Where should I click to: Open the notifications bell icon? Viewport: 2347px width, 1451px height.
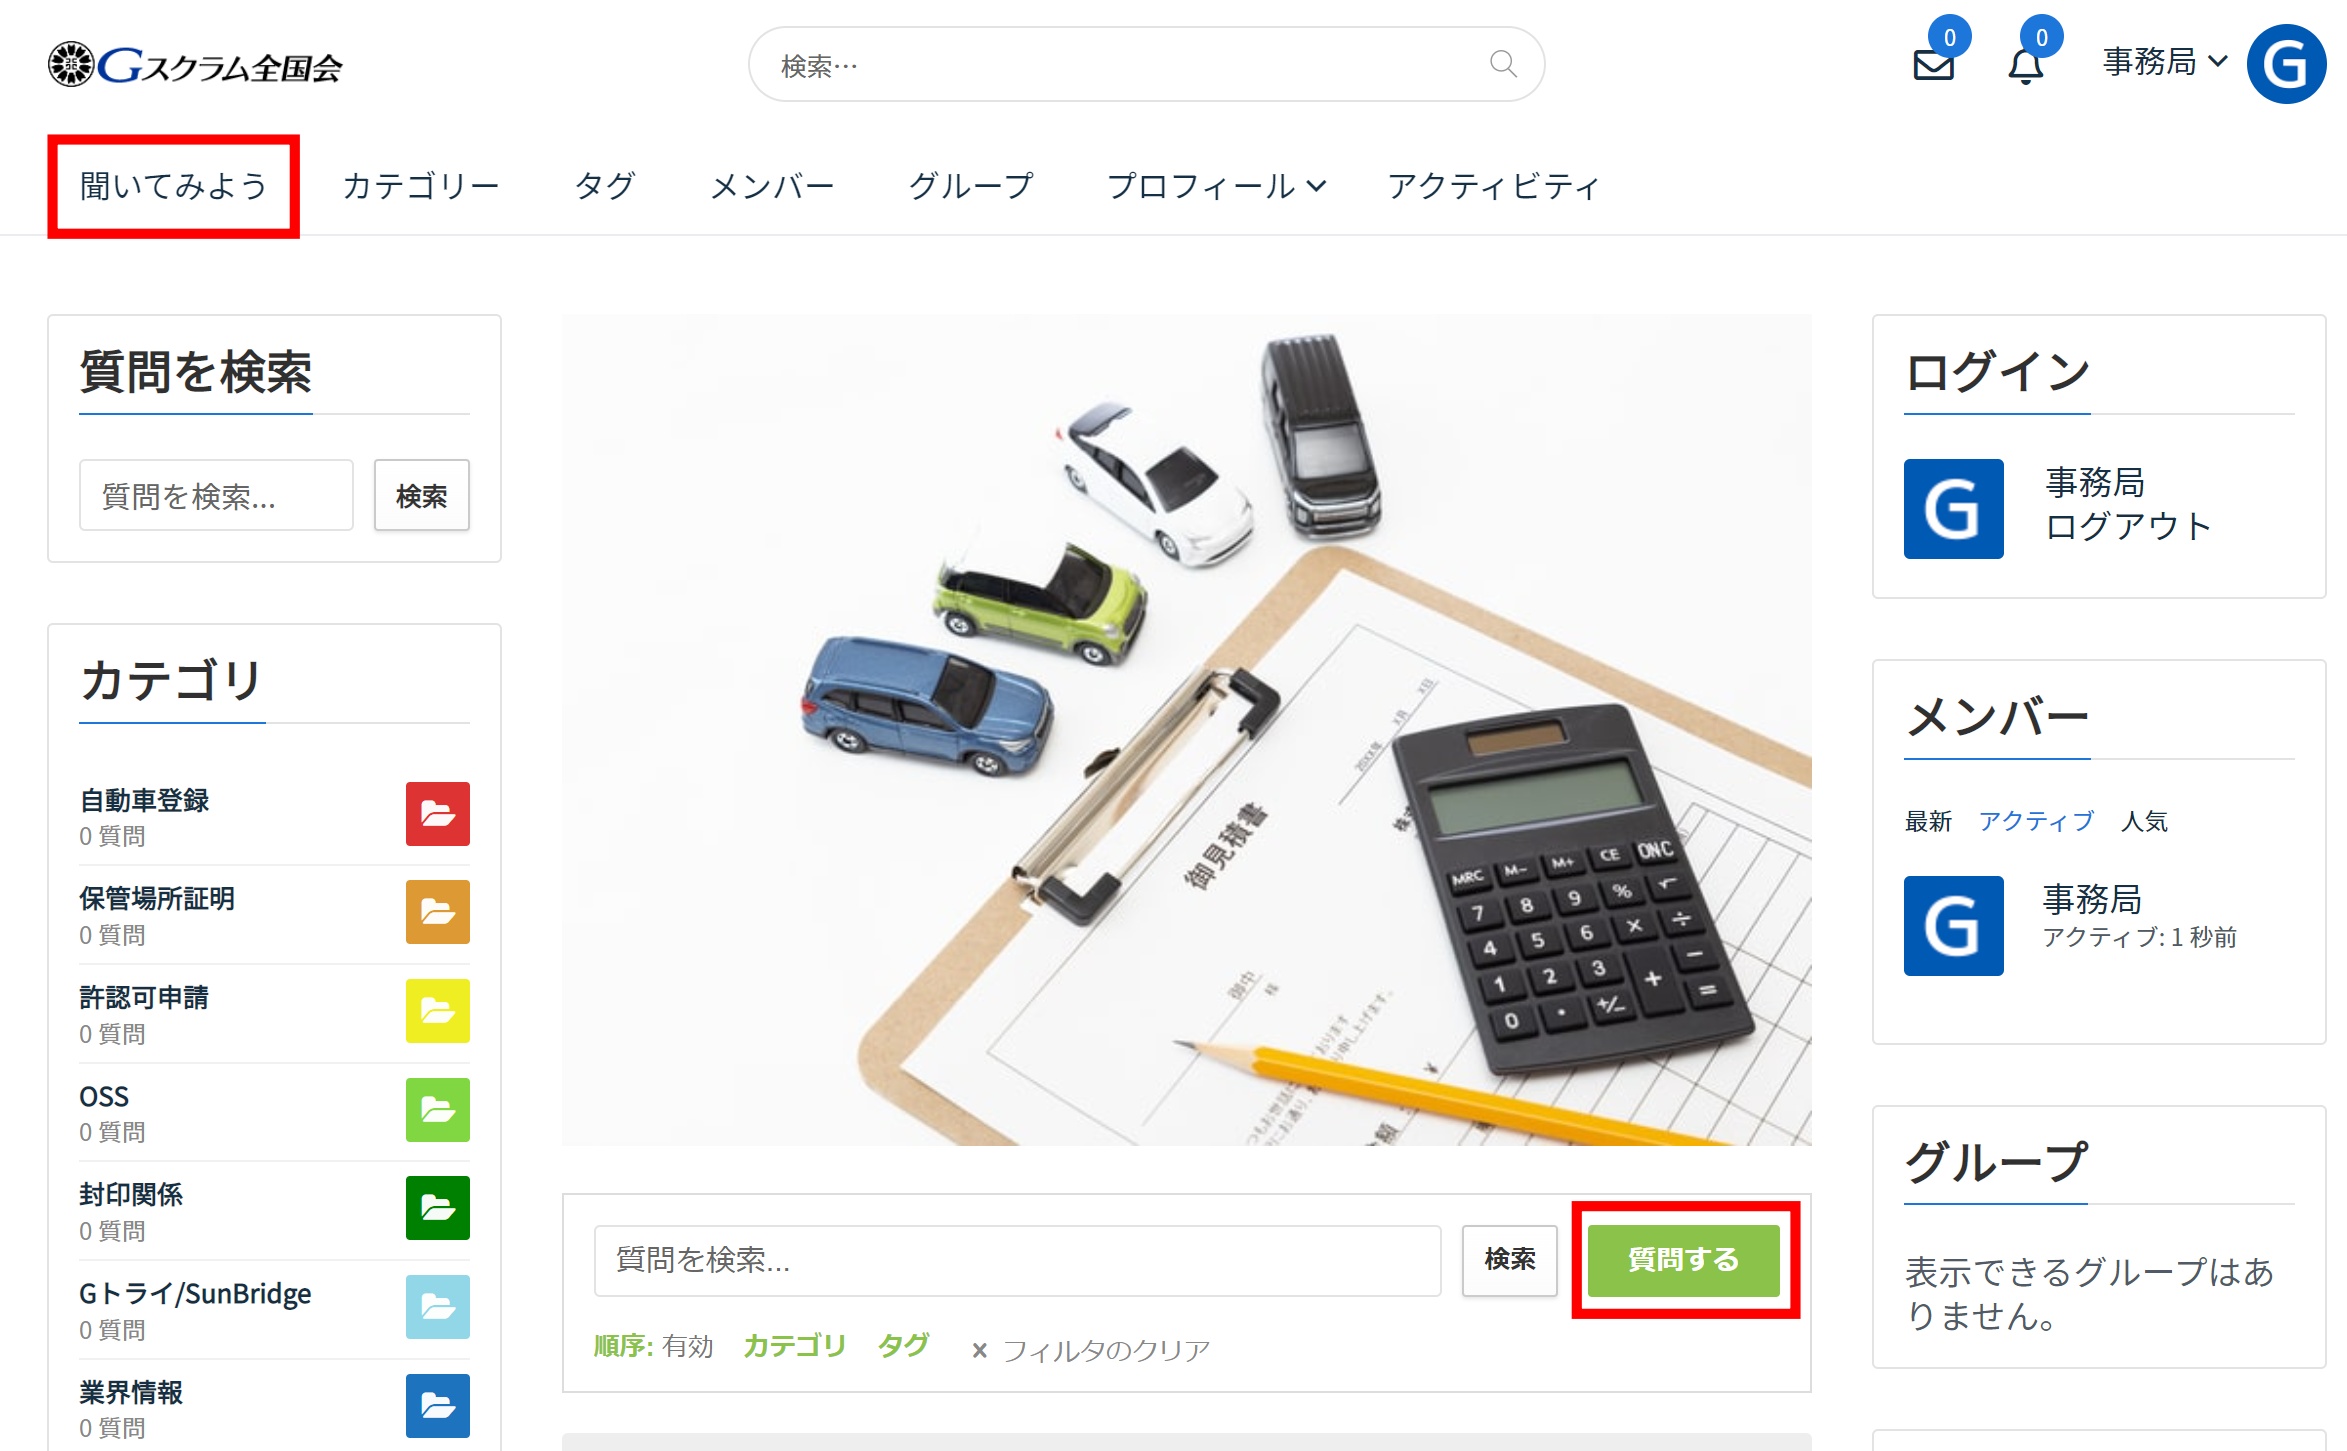(2025, 66)
